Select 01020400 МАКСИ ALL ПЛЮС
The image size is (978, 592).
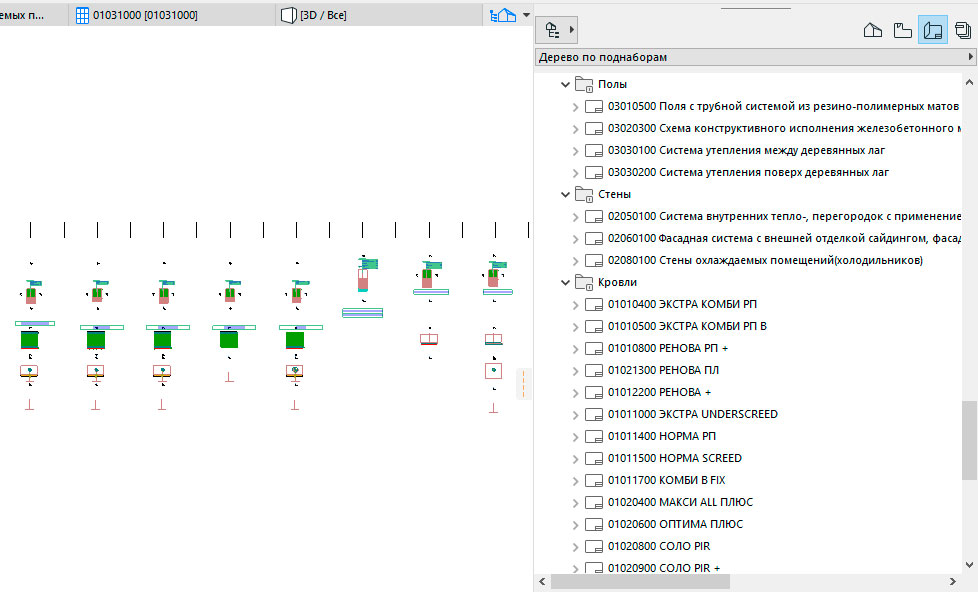pos(680,502)
